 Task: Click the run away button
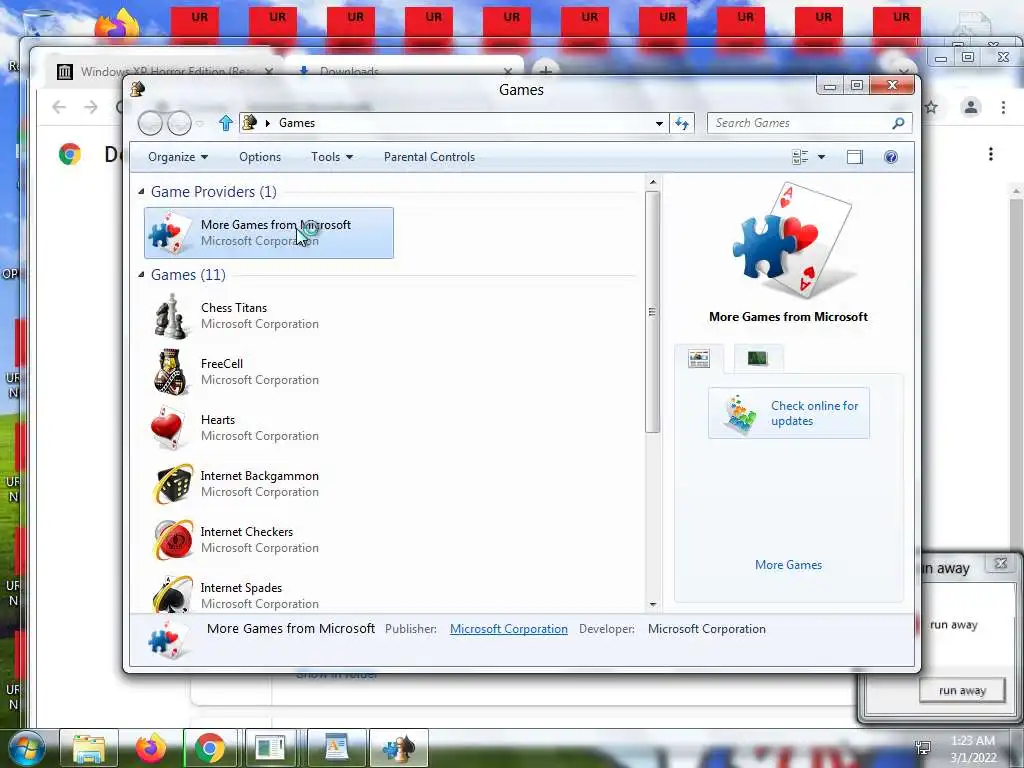coord(962,690)
